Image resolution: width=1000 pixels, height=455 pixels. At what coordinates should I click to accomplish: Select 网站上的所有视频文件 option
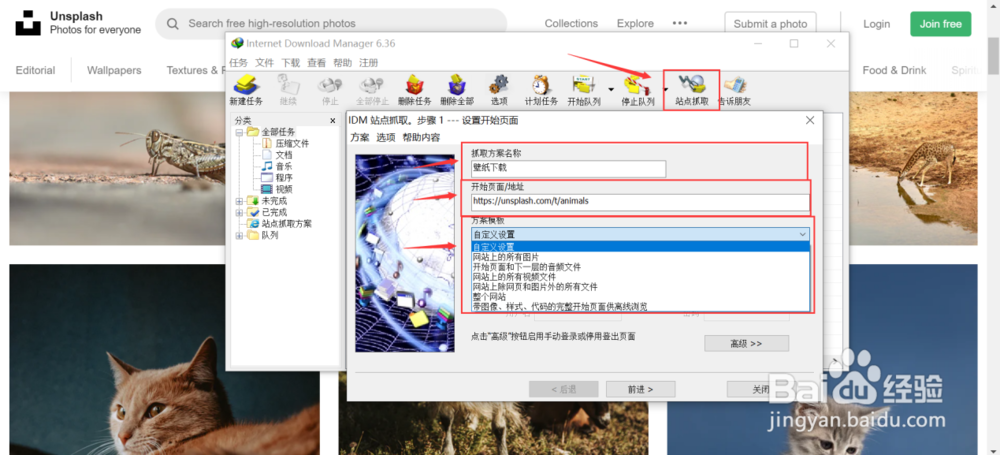640,277
